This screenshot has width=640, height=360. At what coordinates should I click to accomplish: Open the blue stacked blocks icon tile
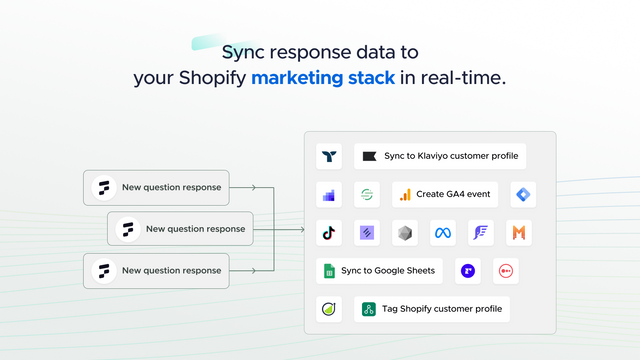[x=329, y=194]
